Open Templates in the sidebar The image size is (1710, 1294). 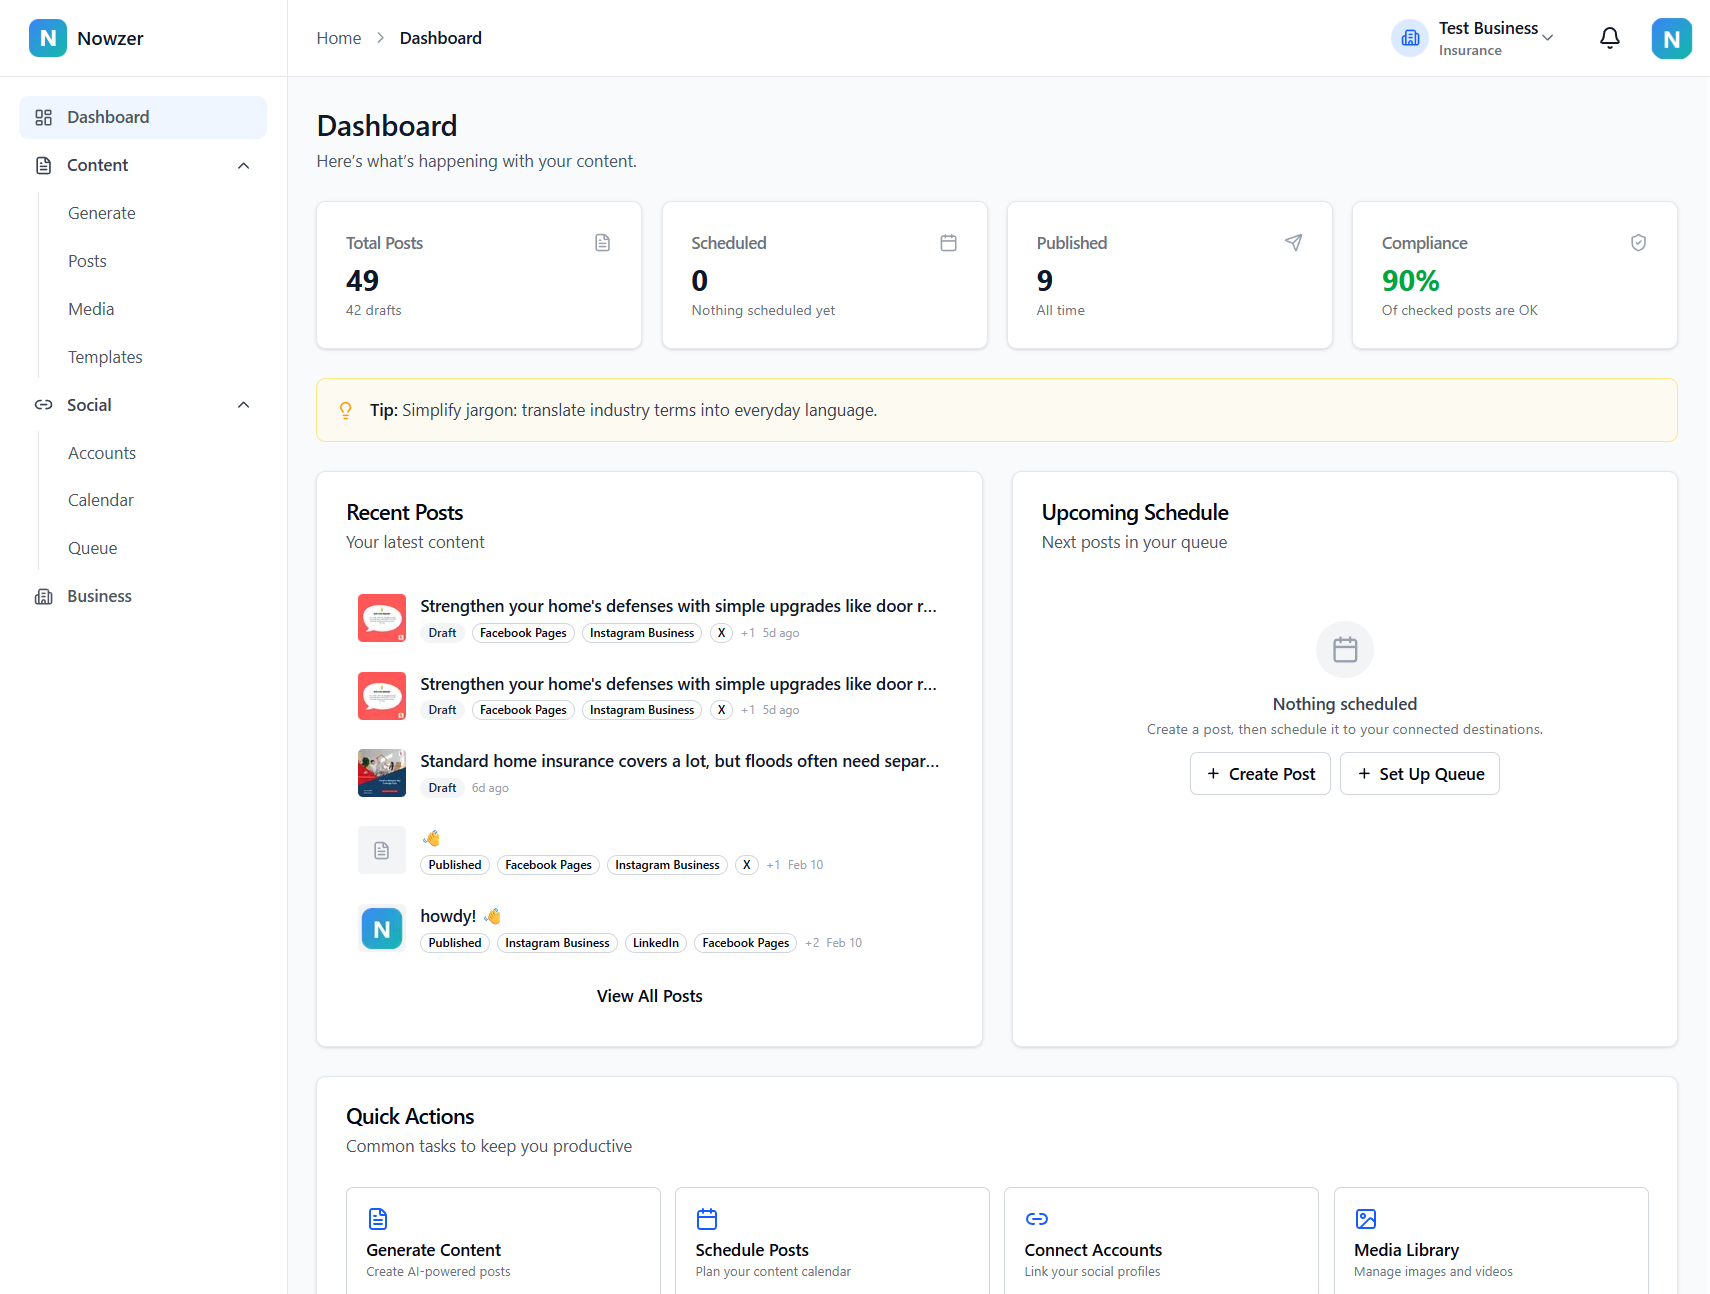105,357
